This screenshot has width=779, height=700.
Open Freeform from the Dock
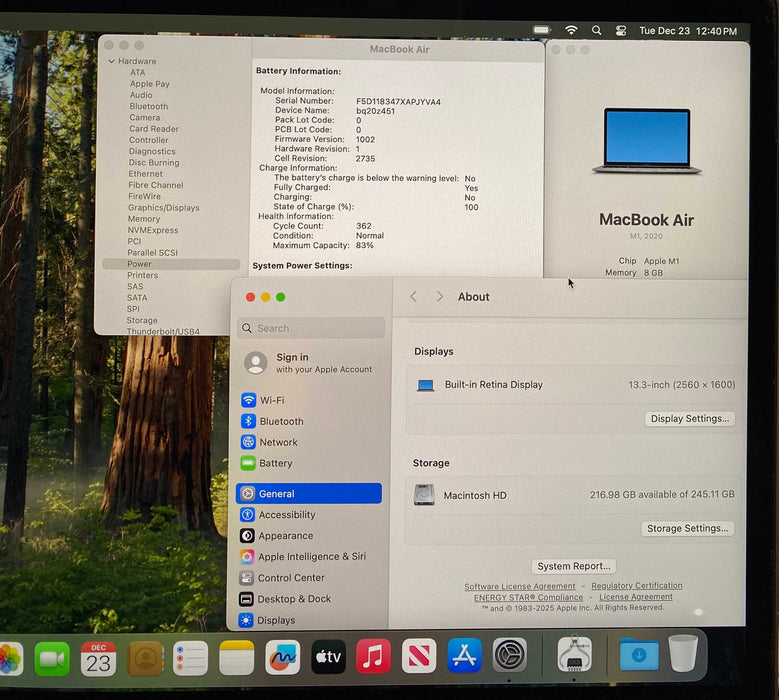point(282,657)
